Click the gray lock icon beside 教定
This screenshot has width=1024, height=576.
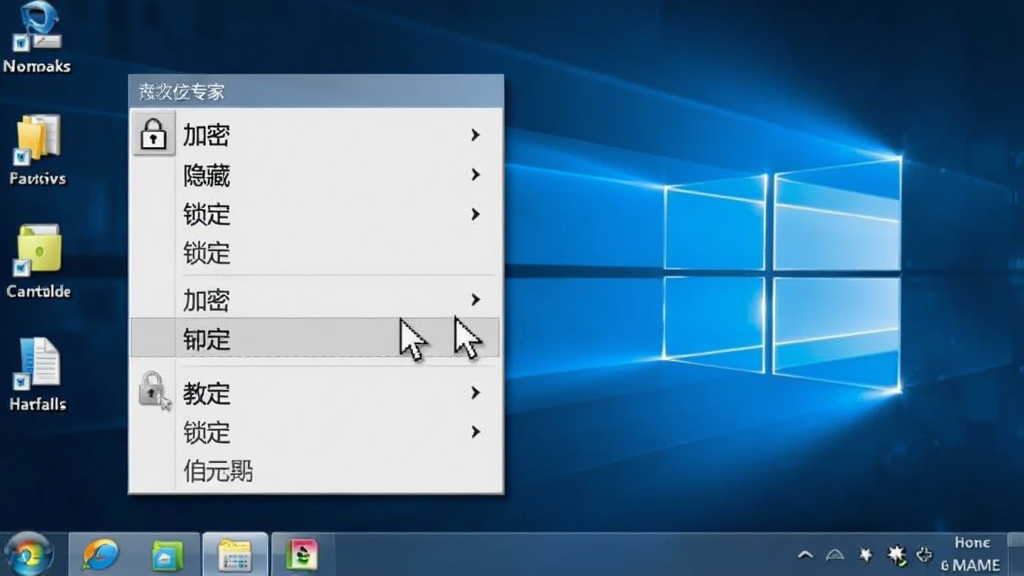click(154, 391)
